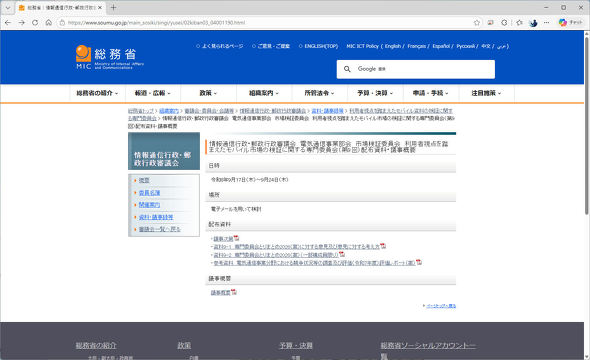Open the 議事次第 PDF link
The width and height of the screenshot is (590, 360).
(224, 239)
